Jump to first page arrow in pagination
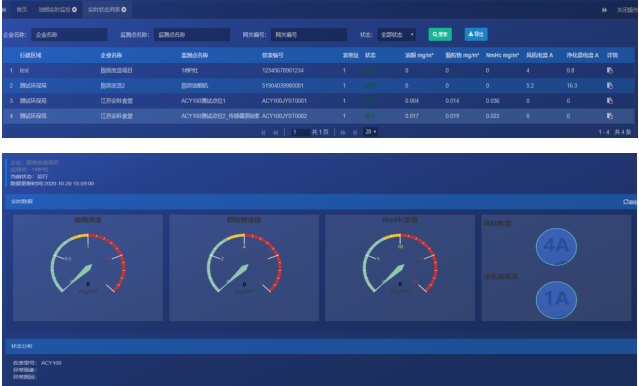Viewport: 639px width, 386px height. click(263, 132)
